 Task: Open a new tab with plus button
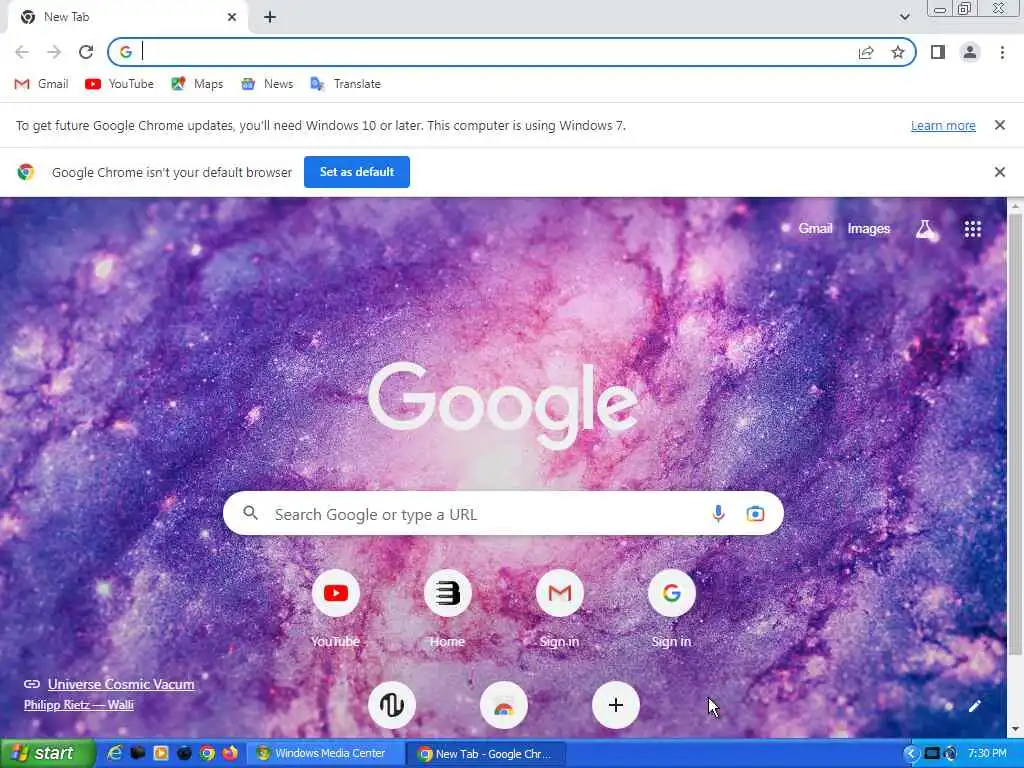(270, 17)
